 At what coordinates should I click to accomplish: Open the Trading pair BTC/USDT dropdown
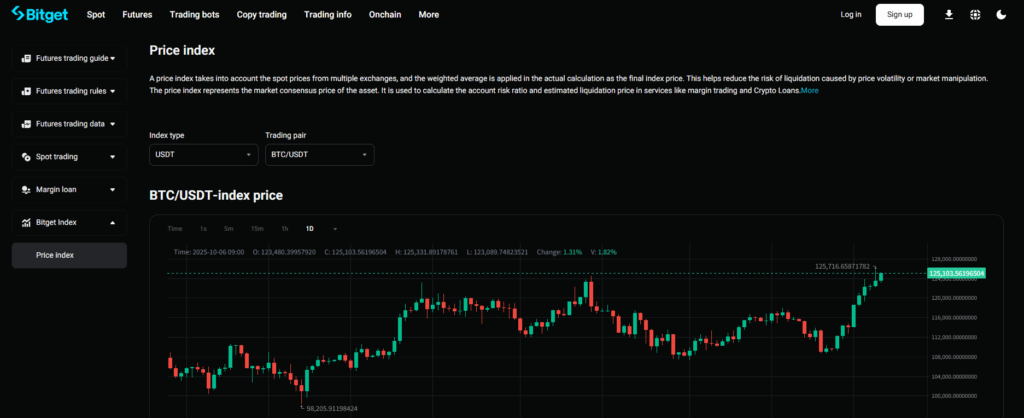point(319,155)
